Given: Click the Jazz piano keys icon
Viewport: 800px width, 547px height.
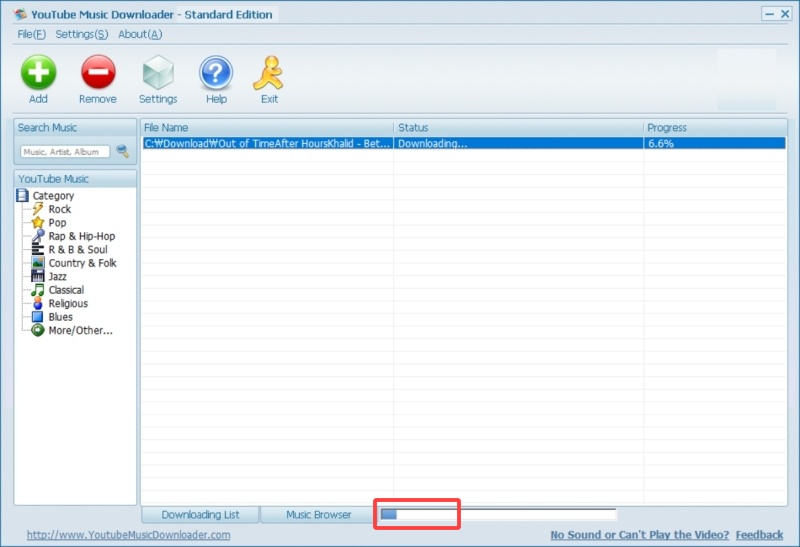Looking at the screenshot, I should click(x=38, y=276).
